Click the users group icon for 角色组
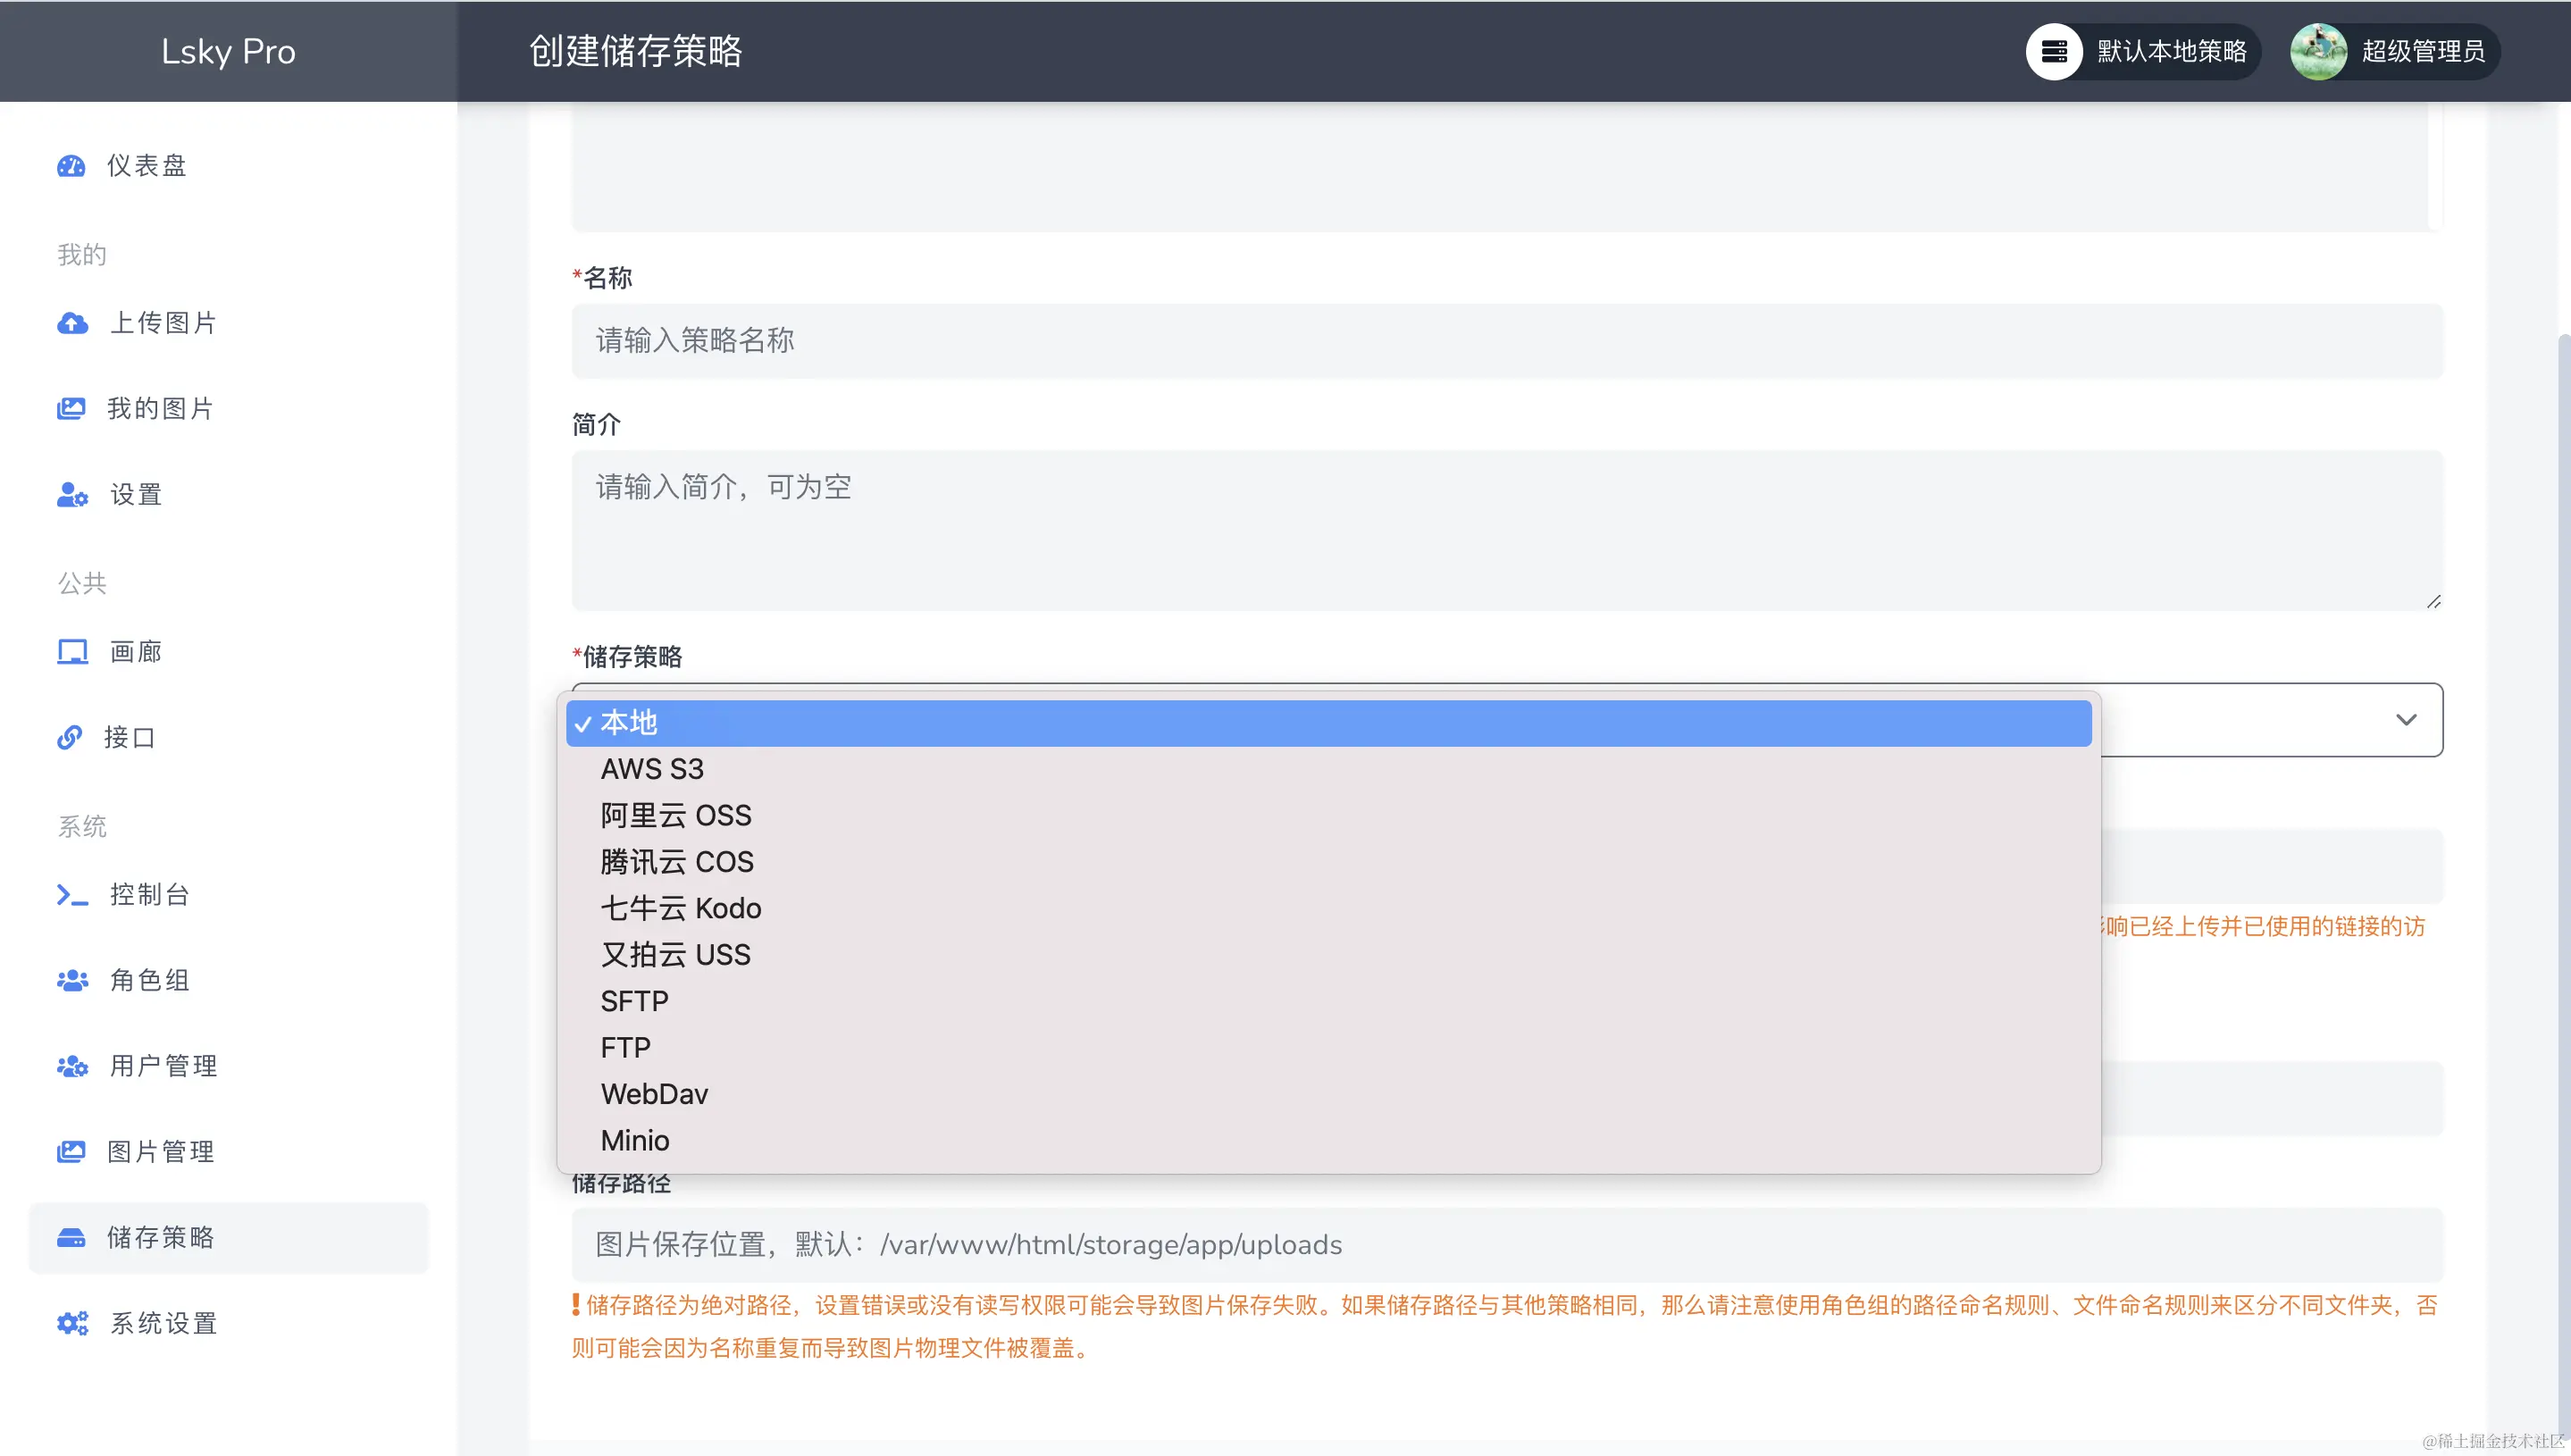Screen dimensions: 2571x1456 pos(72,980)
